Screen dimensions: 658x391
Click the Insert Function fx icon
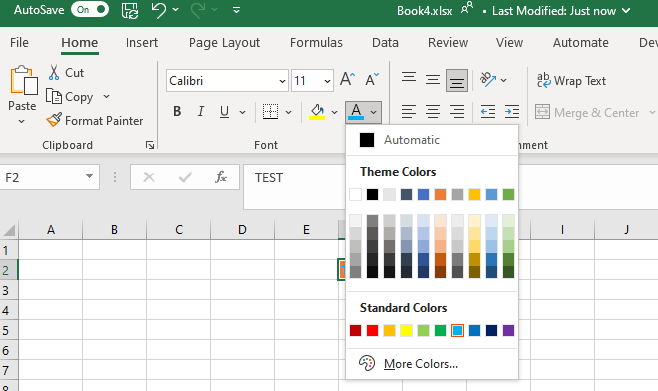point(221,177)
